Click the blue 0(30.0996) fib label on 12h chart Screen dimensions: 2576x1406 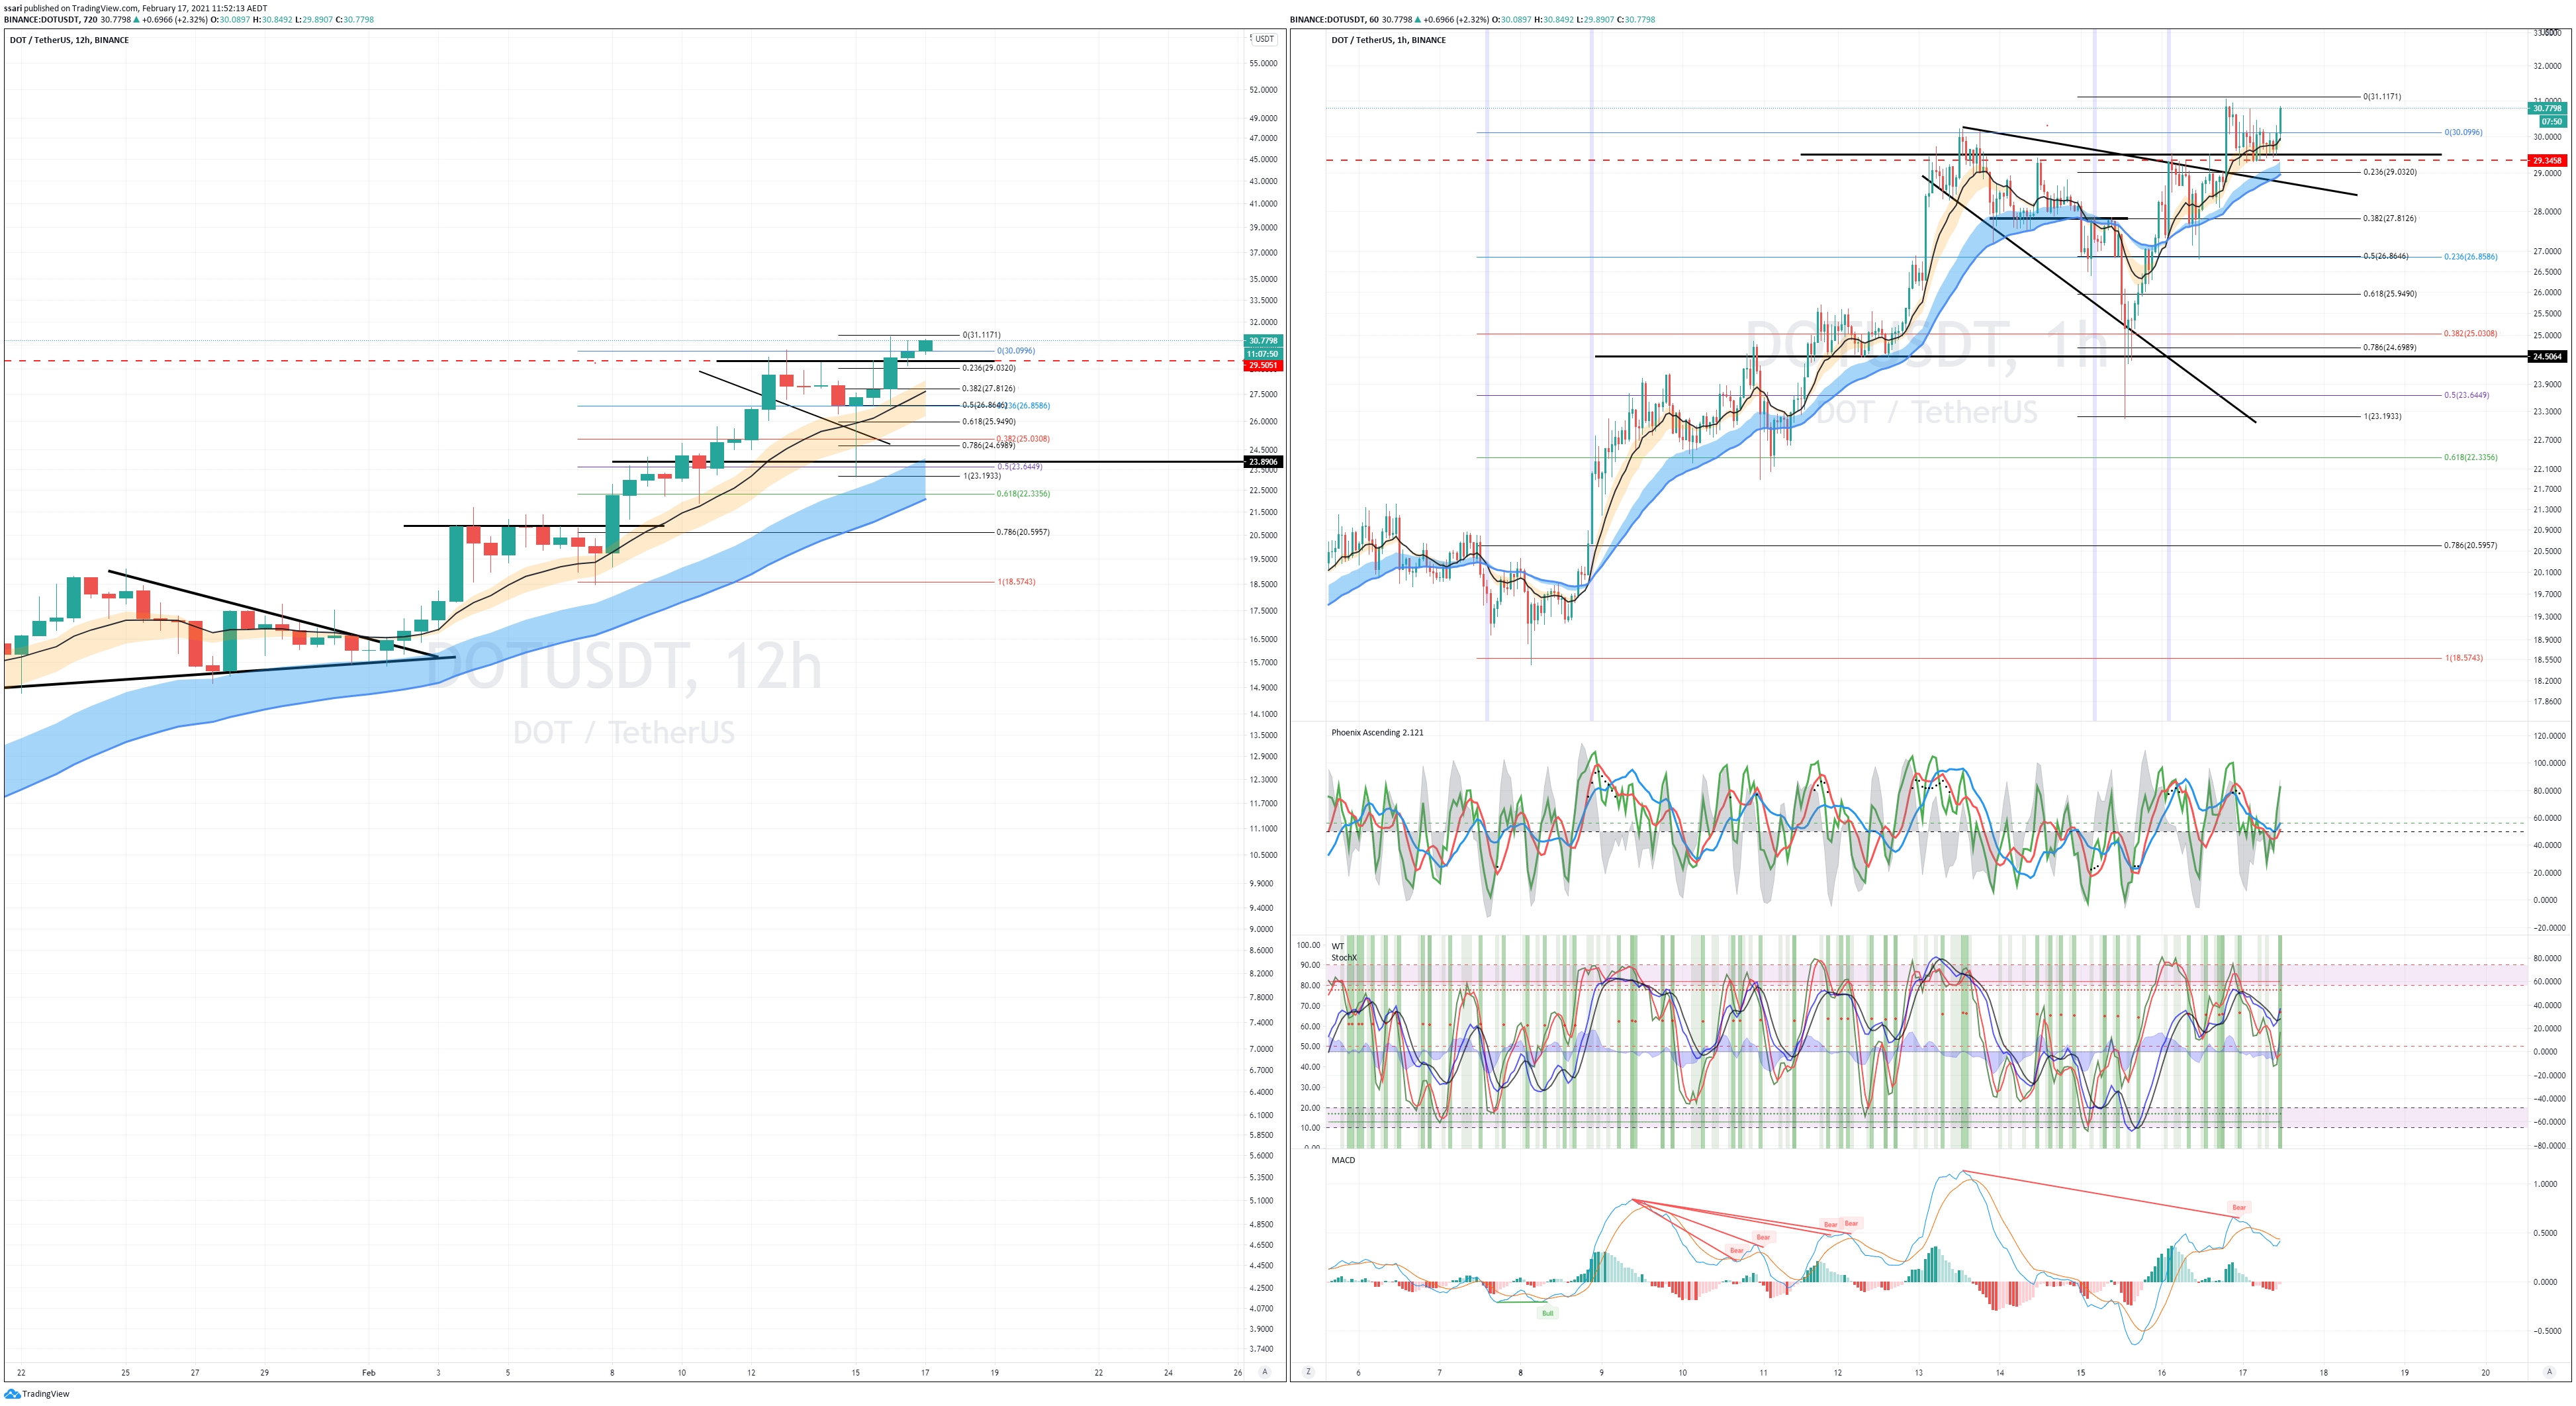(1016, 351)
